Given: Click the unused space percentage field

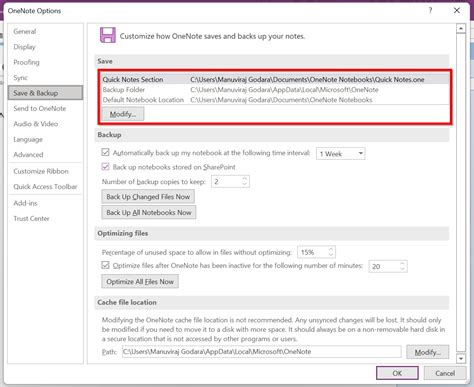Looking at the screenshot, I should [x=312, y=252].
